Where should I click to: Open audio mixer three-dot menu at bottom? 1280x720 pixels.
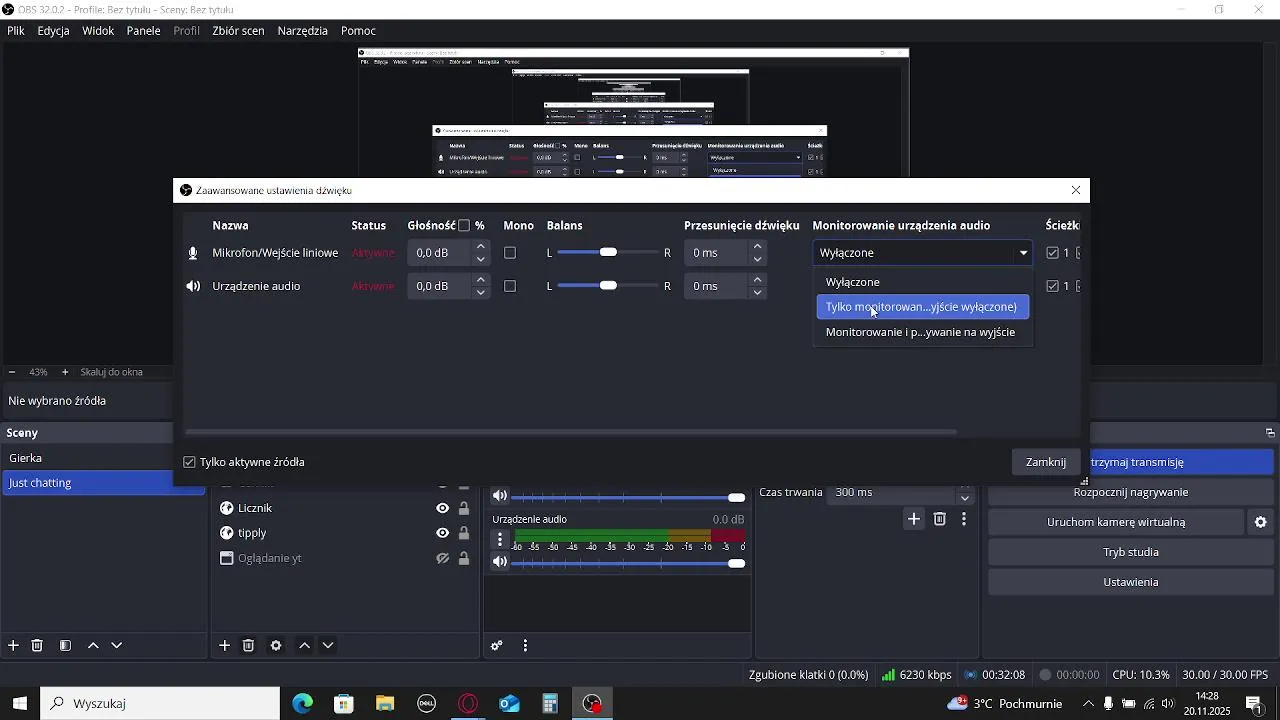click(x=525, y=646)
